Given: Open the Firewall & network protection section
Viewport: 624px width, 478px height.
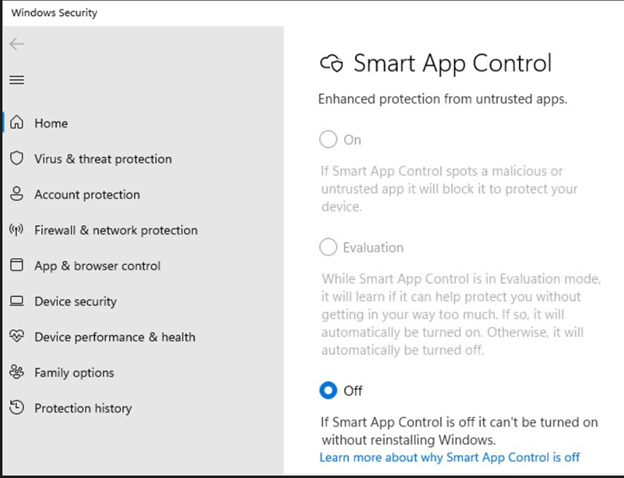Looking at the screenshot, I should click(x=116, y=230).
